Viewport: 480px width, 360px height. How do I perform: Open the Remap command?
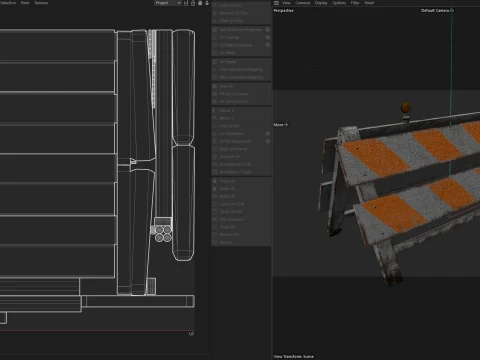pos(241,242)
